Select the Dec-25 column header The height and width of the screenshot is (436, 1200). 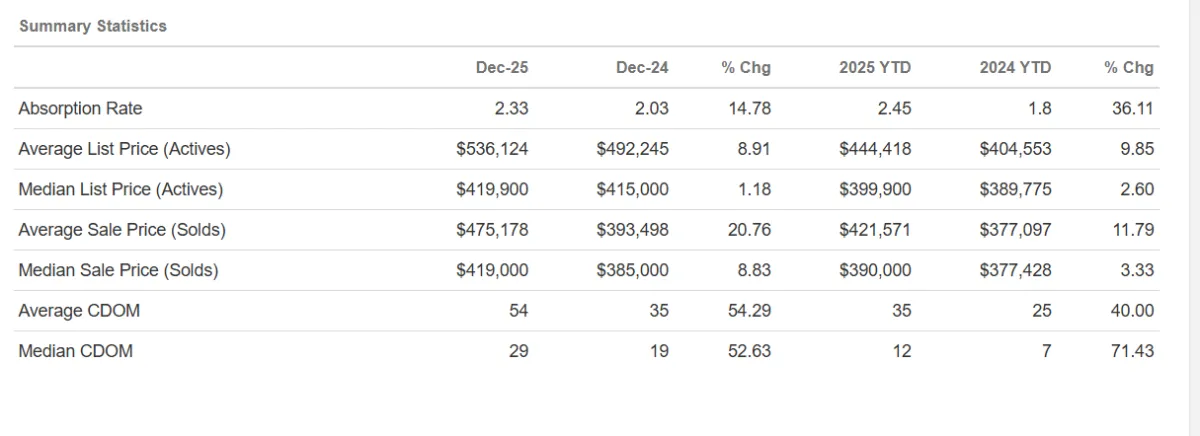pos(502,68)
